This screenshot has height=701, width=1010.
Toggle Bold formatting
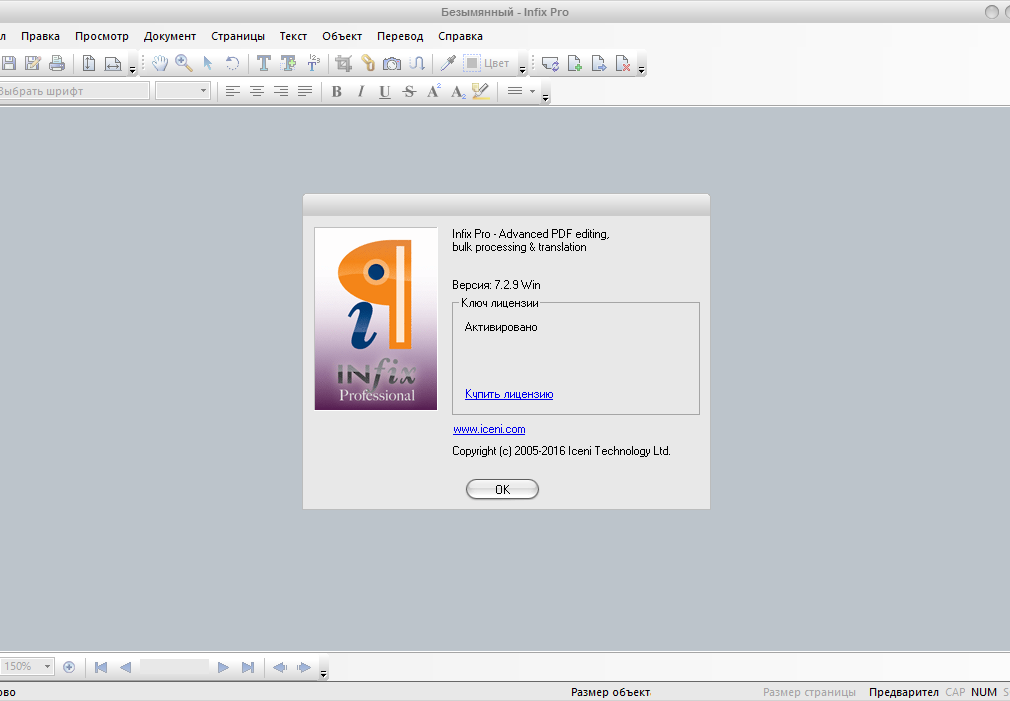tap(336, 91)
